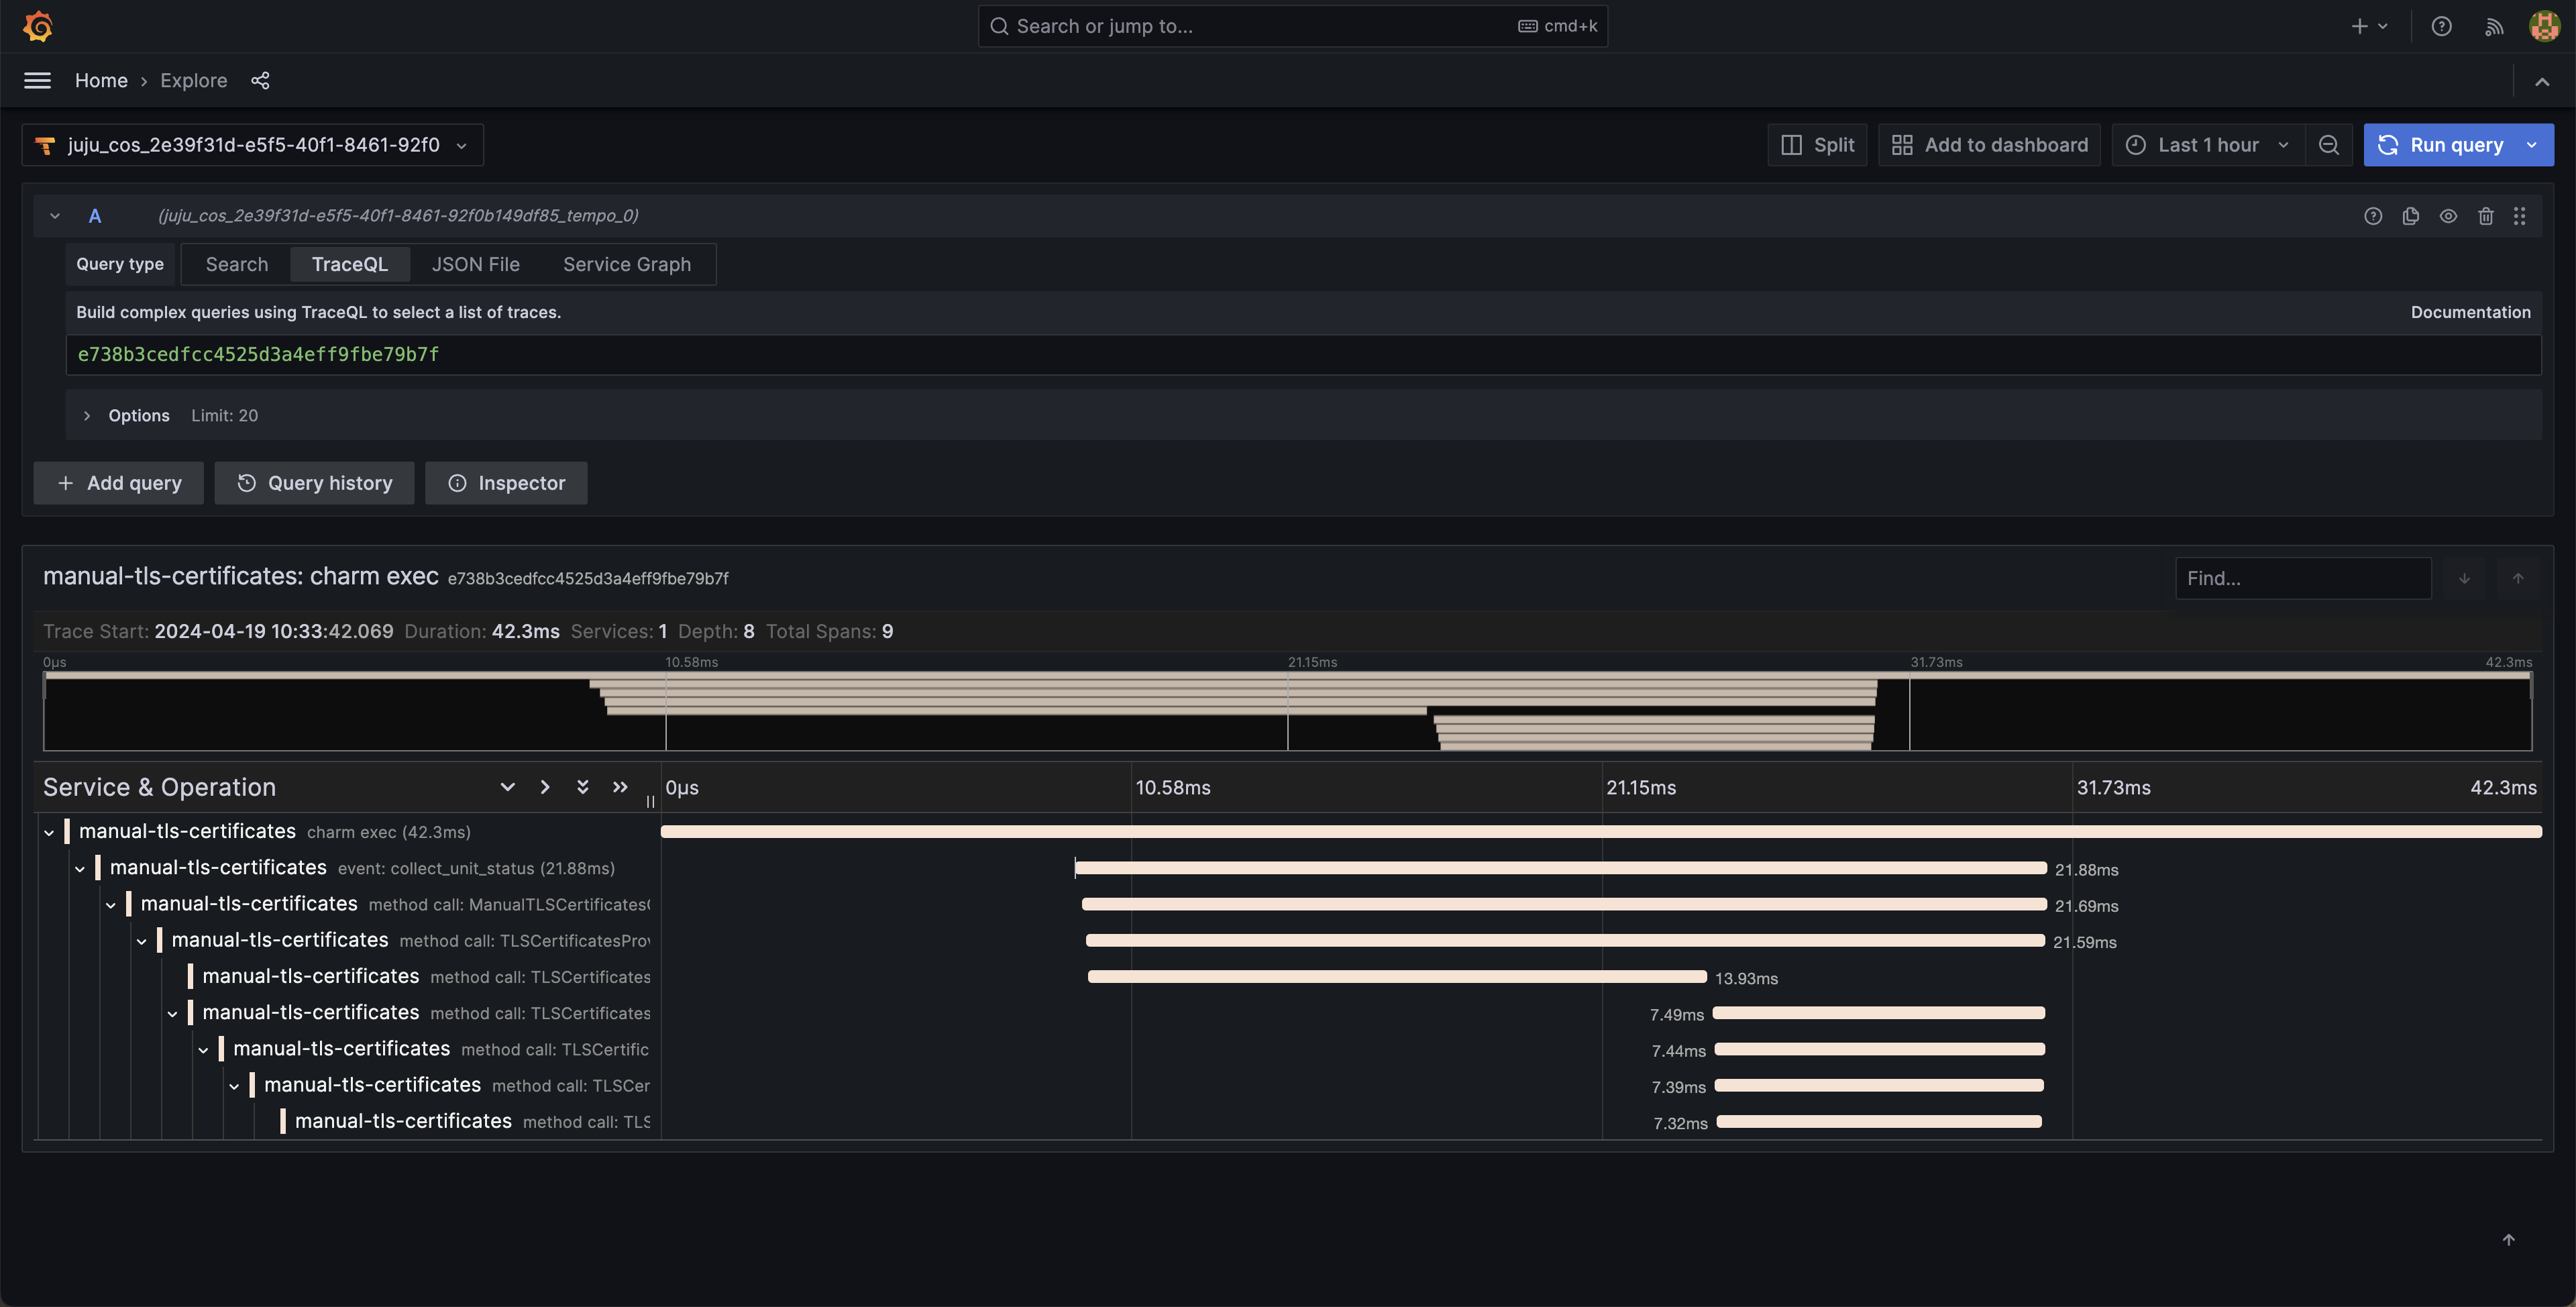Image resolution: width=2576 pixels, height=1307 pixels.
Task: Focus the Find input field
Action: (2302, 579)
